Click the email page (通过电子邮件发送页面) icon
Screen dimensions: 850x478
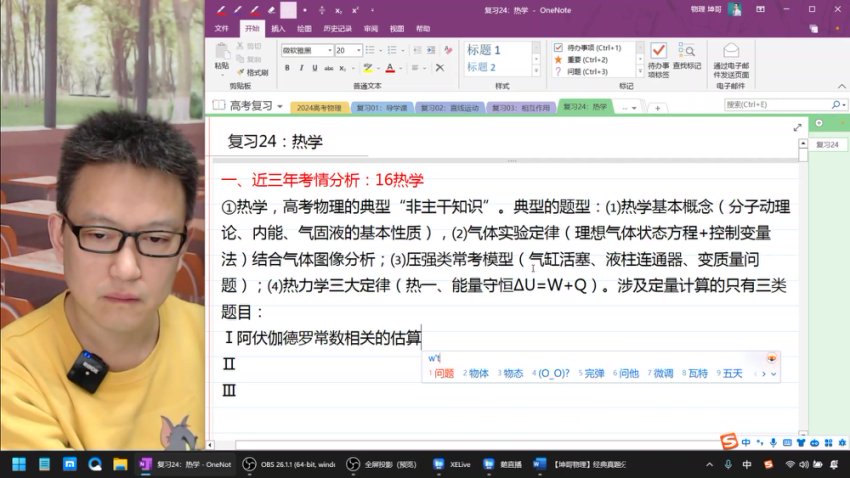point(731,58)
